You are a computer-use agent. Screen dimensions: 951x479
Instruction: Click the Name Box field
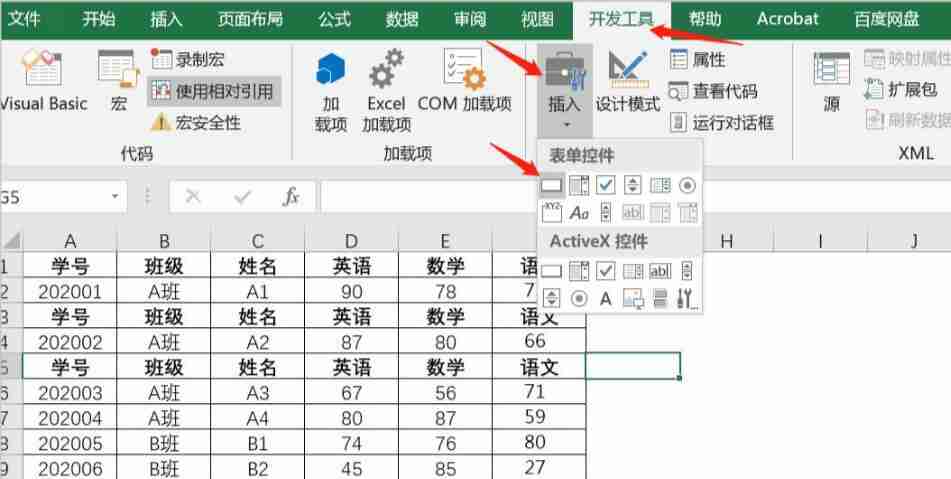pyautogui.click(x=61, y=196)
